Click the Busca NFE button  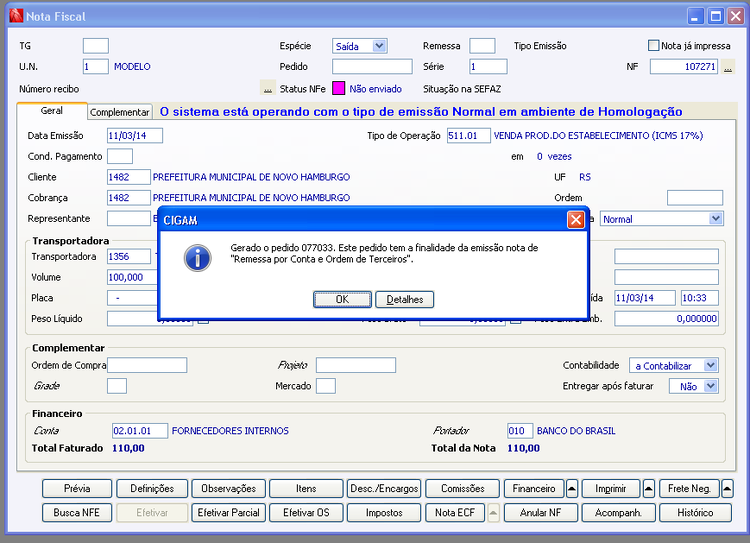(77, 513)
